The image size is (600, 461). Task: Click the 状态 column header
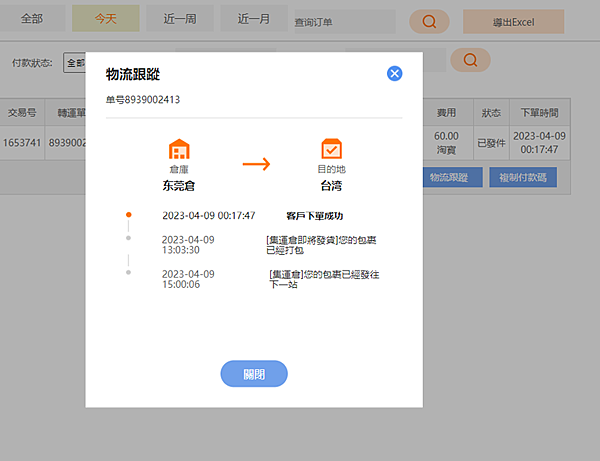point(491,112)
